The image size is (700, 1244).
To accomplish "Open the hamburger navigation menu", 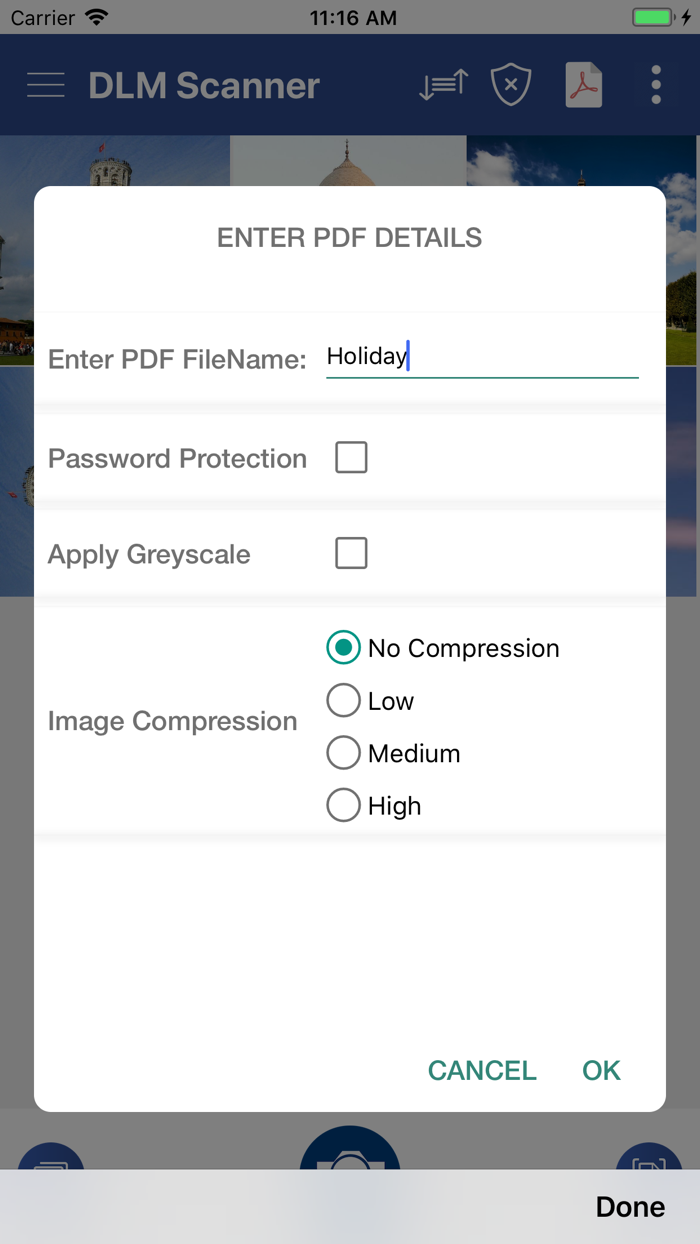I will pyautogui.click(x=45, y=85).
